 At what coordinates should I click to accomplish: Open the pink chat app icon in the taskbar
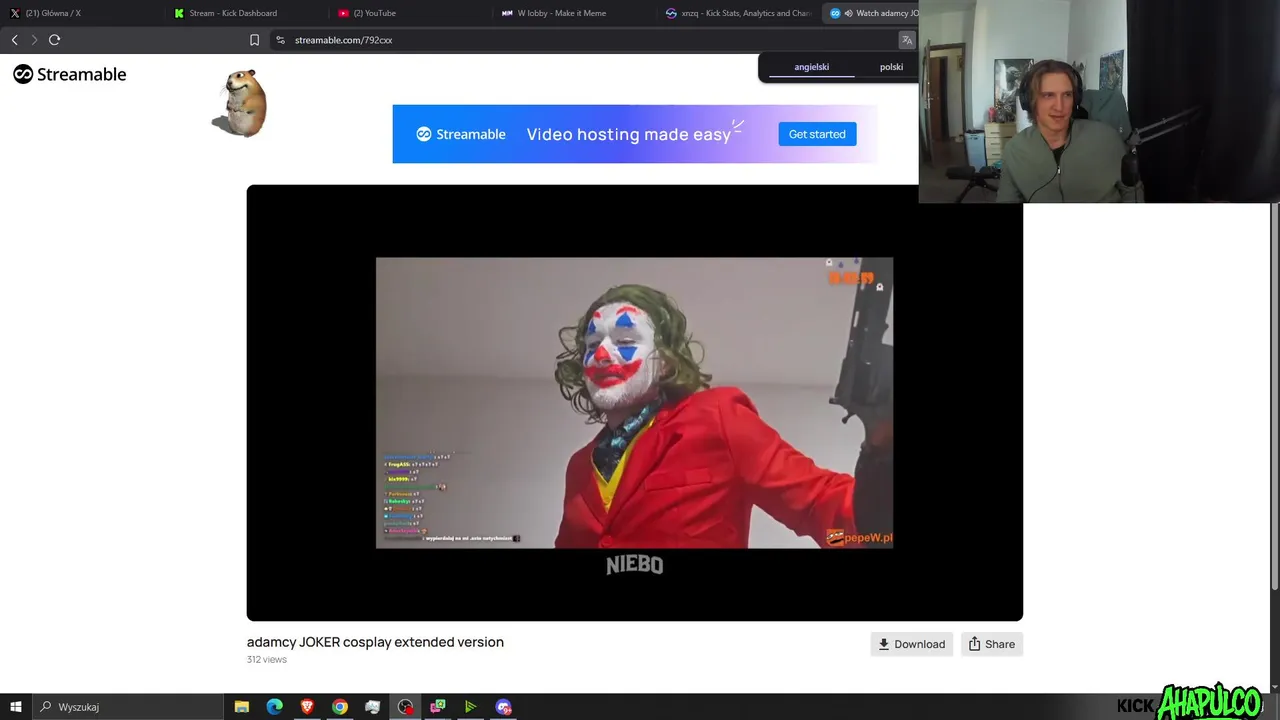(x=438, y=707)
